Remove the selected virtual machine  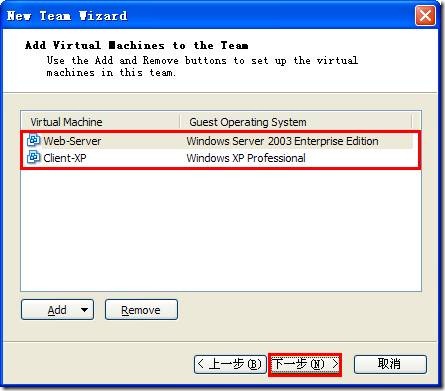click(x=141, y=310)
